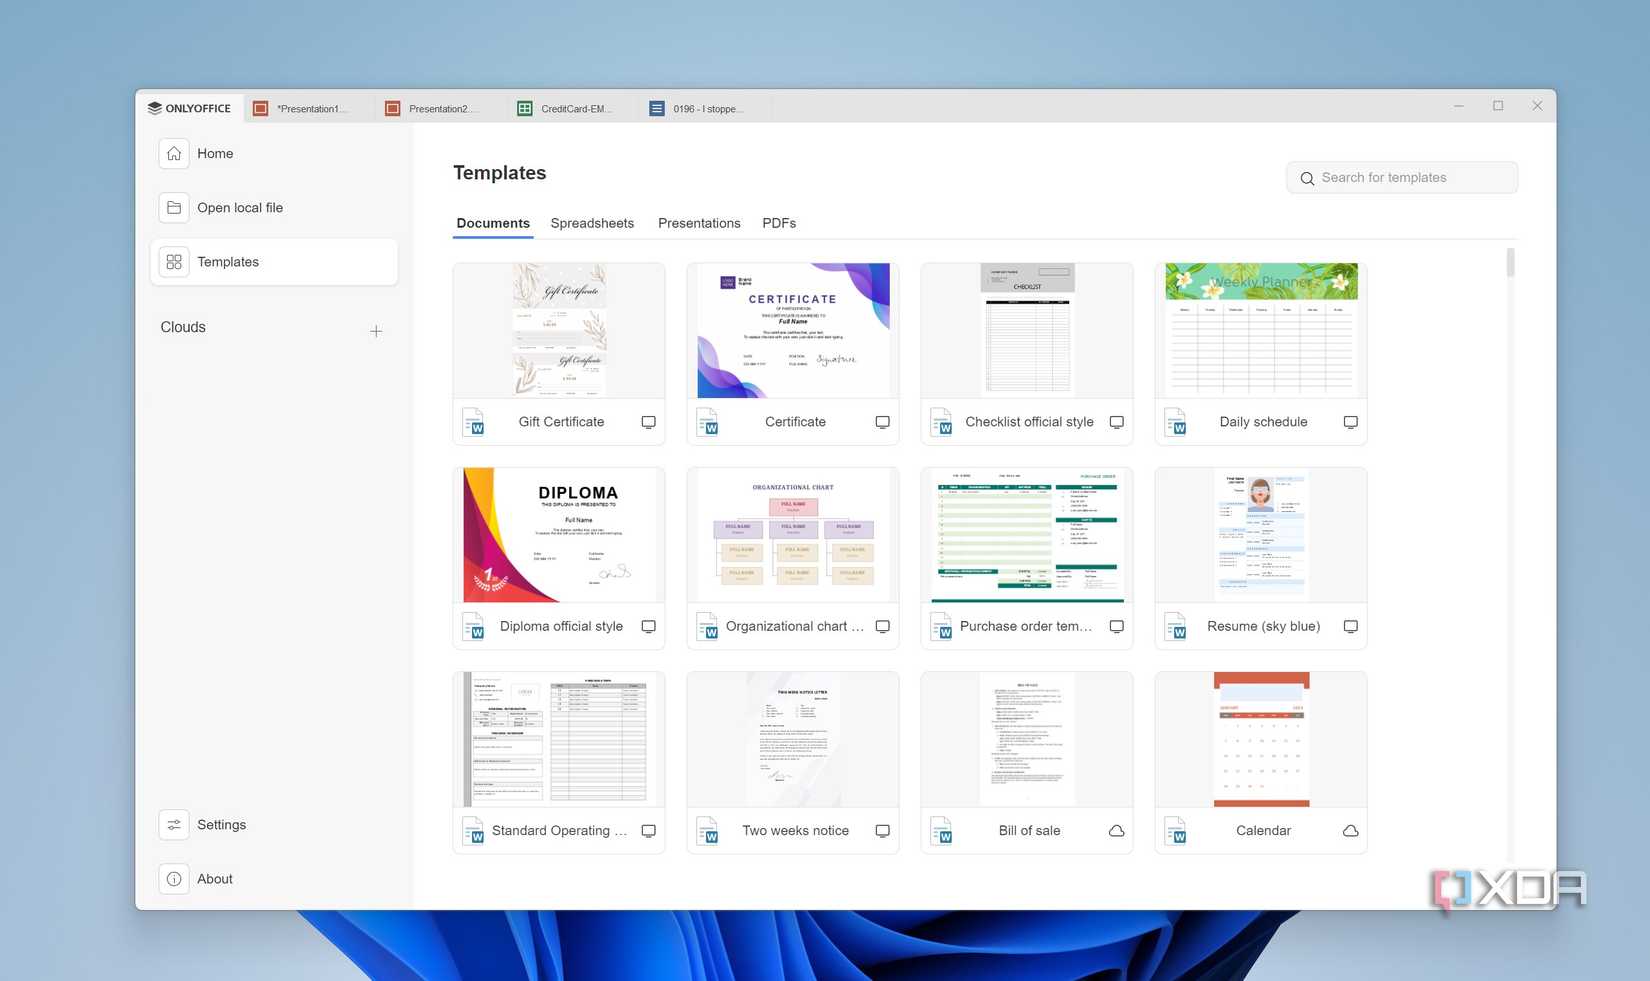Switch to the PDFs tab
This screenshot has width=1650, height=981.
pos(779,223)
